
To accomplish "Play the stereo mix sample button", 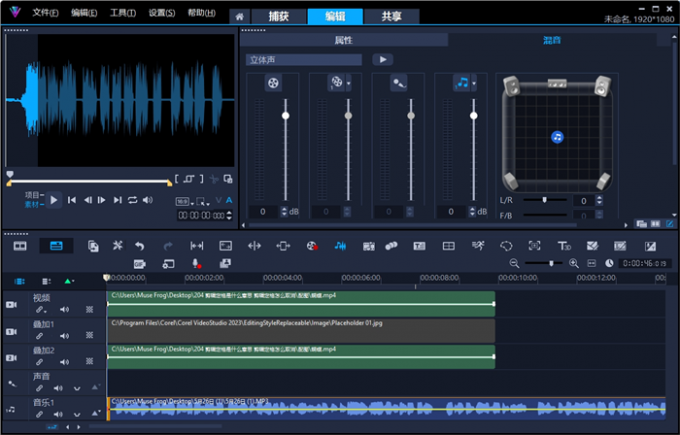I will tap(382, 59).
